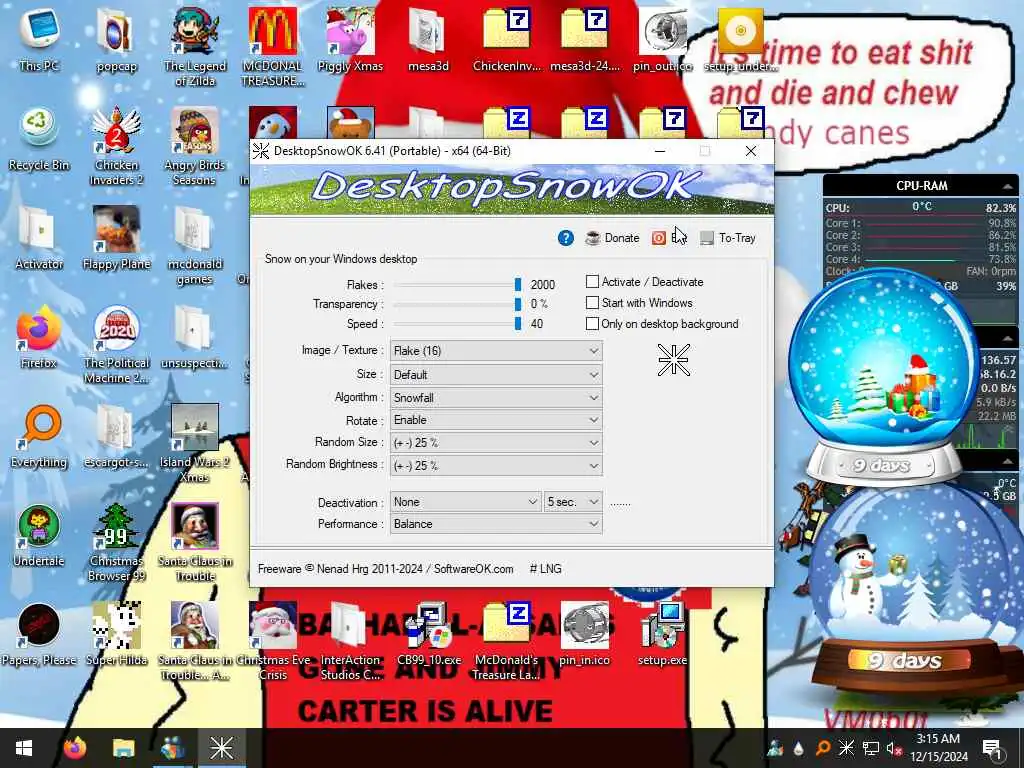Open the Rotate Enable dropdown
This screenshot has height=768, width=1024.
[496, 420]
